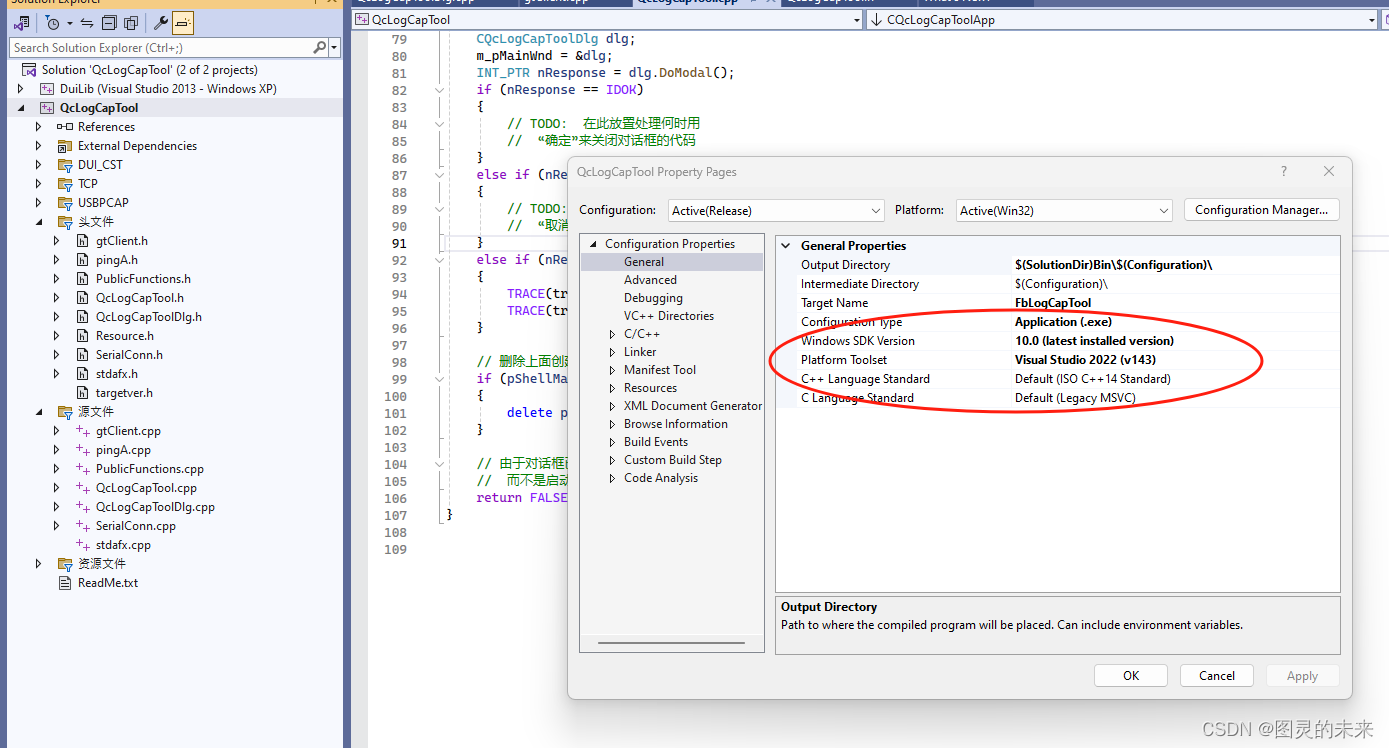
Task: Click the stdafx.h file icon
Action: pyautogui.click(x=84, y=374)
